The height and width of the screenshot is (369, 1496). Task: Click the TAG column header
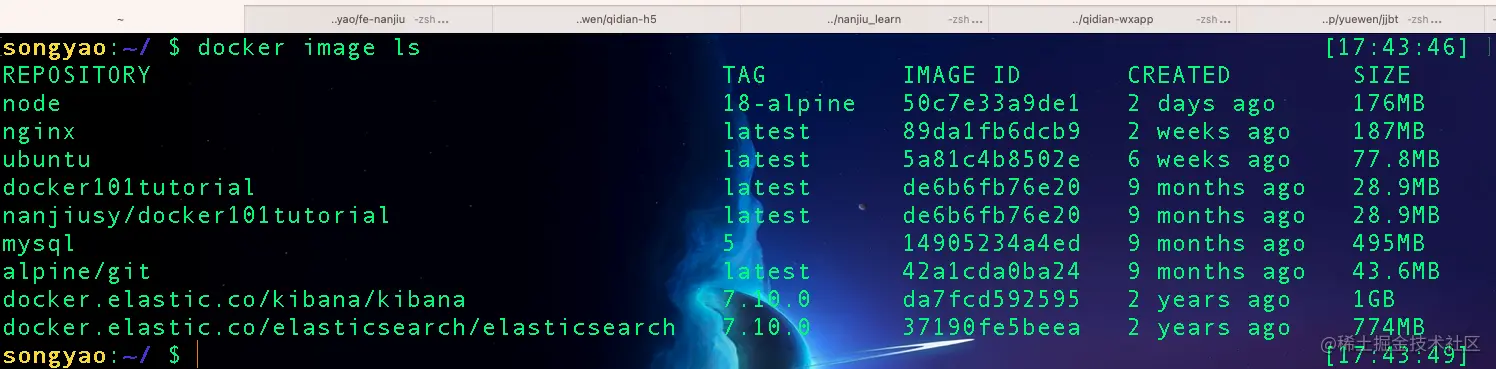click(744, 75)
